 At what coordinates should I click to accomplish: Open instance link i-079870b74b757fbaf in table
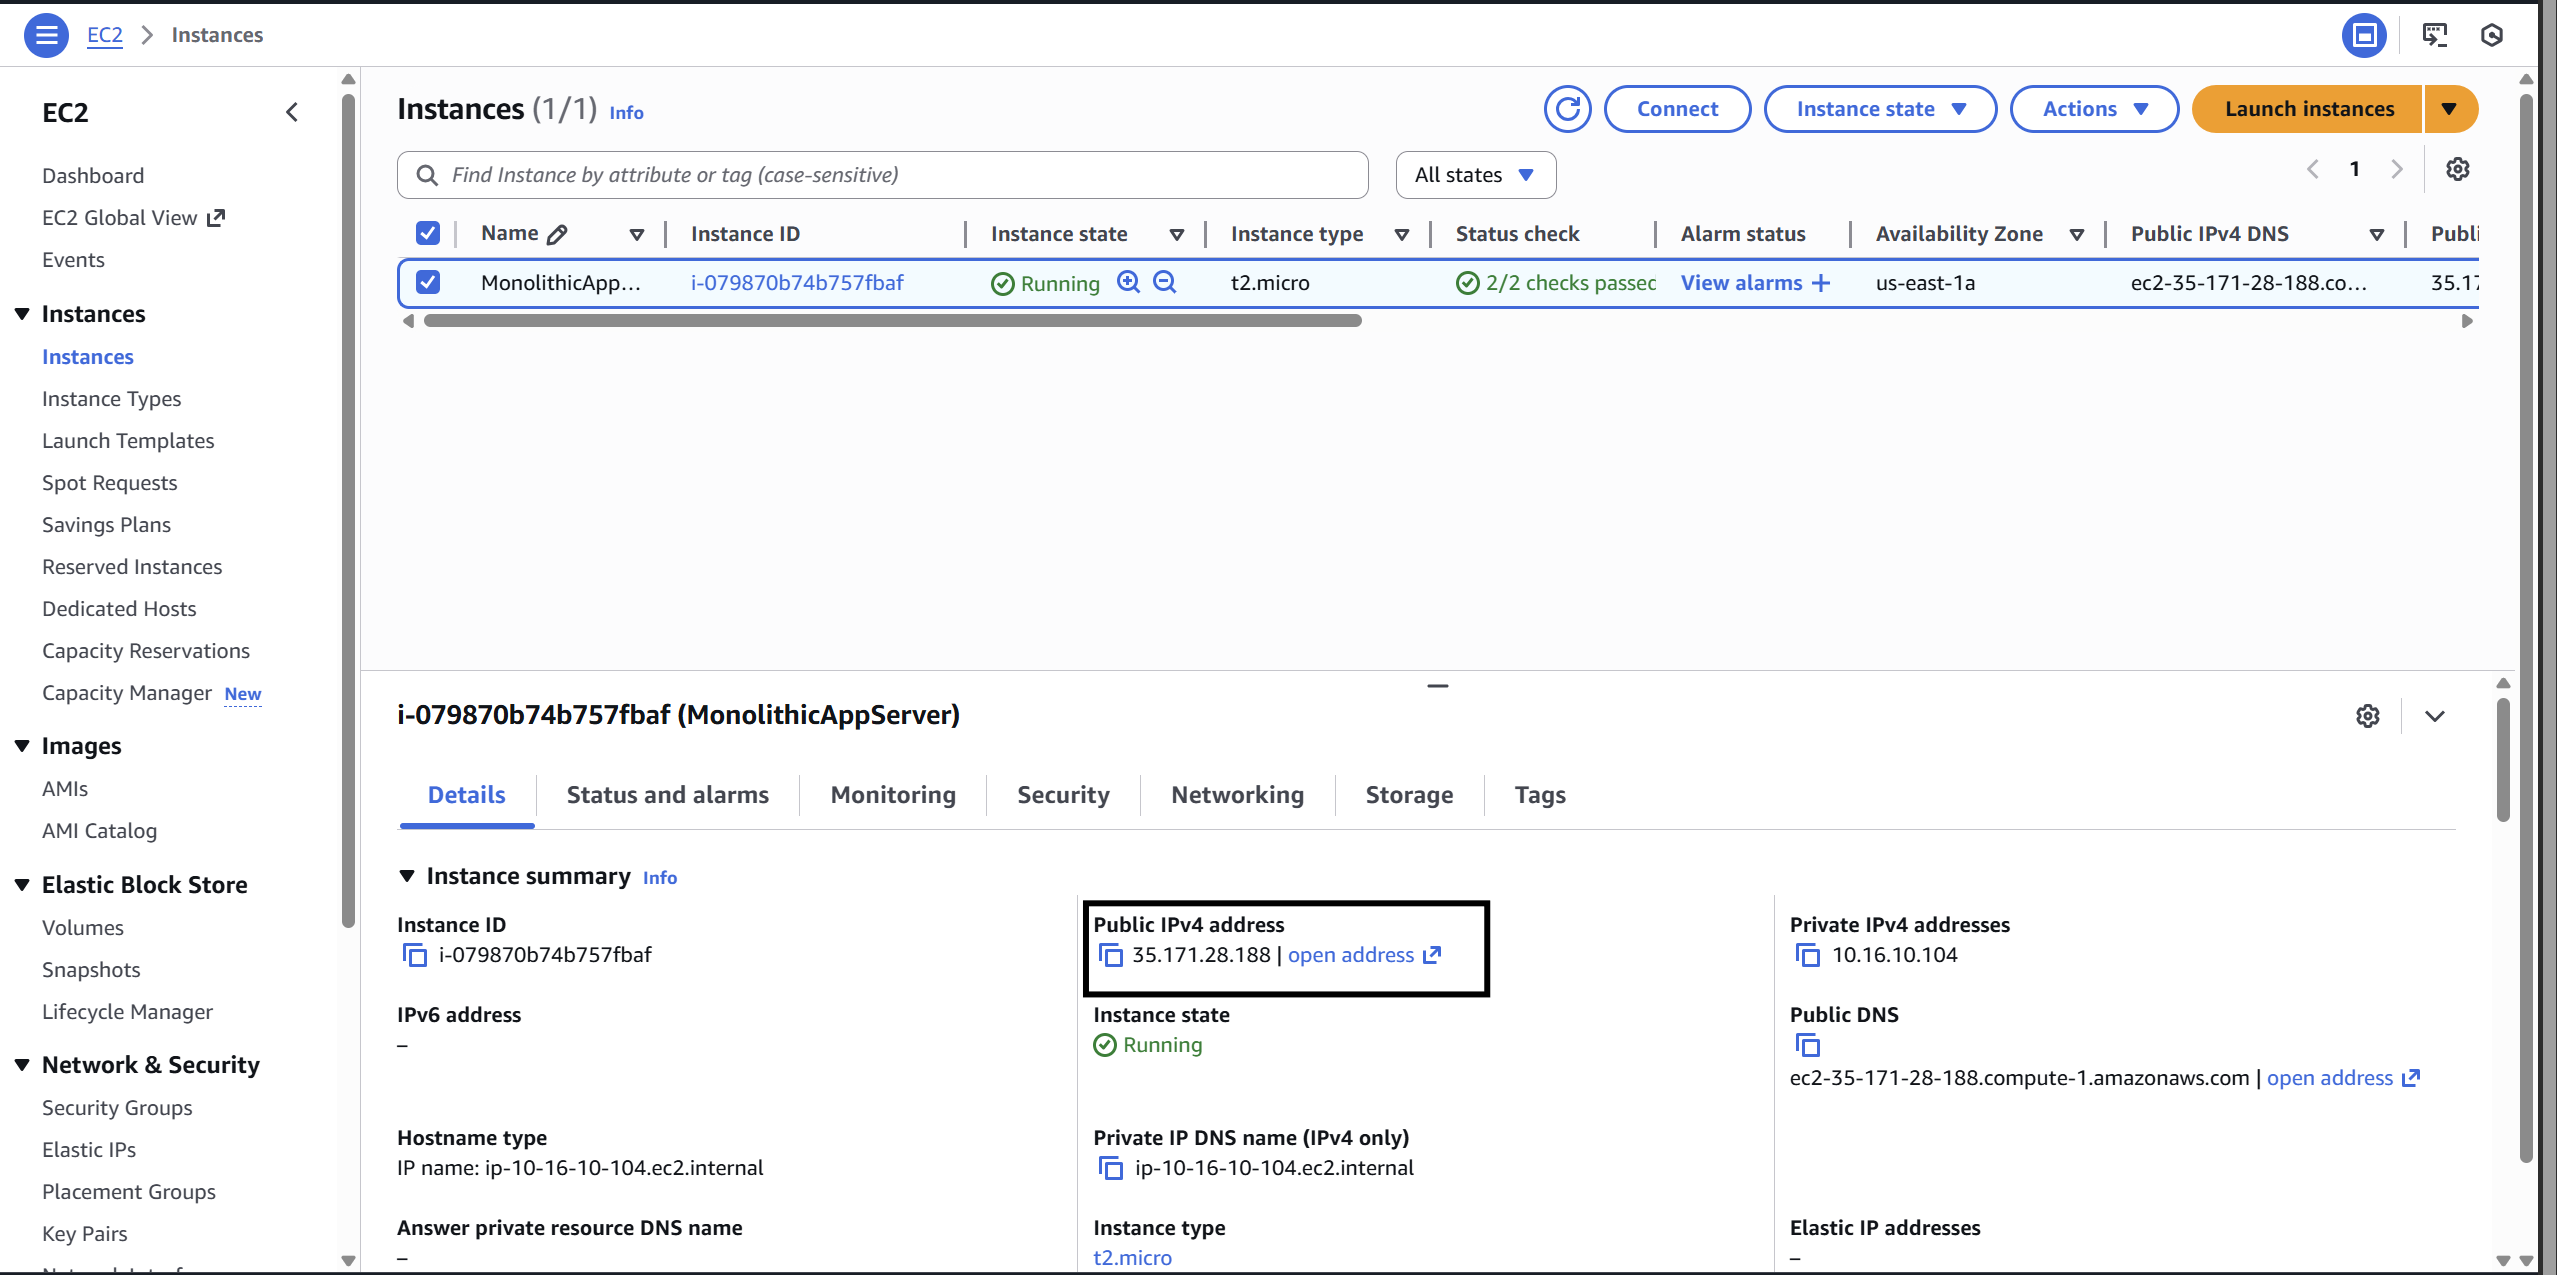797,283
